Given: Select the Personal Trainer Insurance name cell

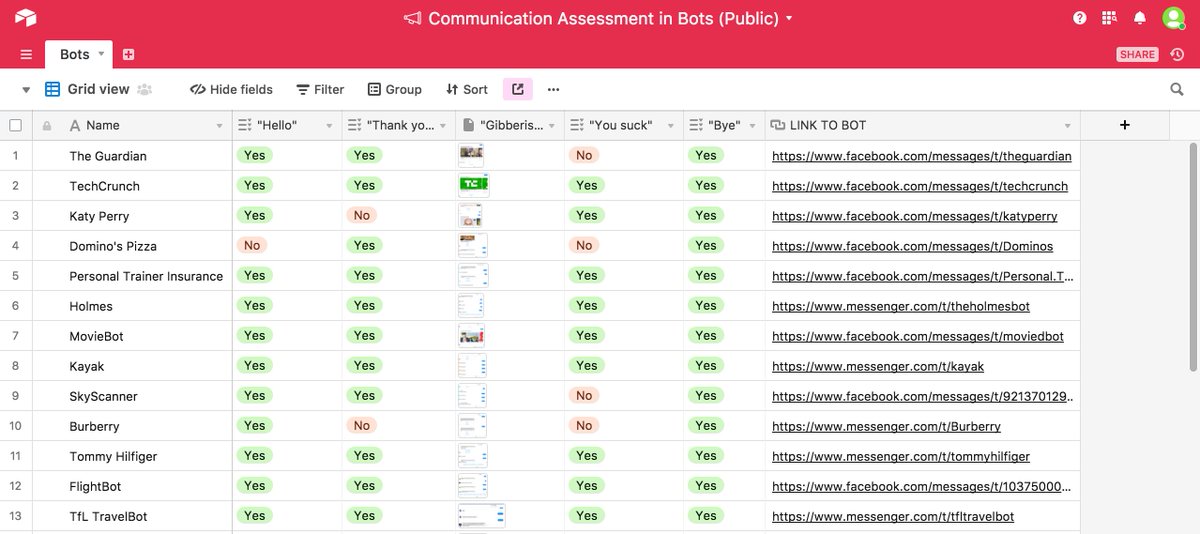Looking at the screenshot, I should pyautogui.click(x=146, y=276).
